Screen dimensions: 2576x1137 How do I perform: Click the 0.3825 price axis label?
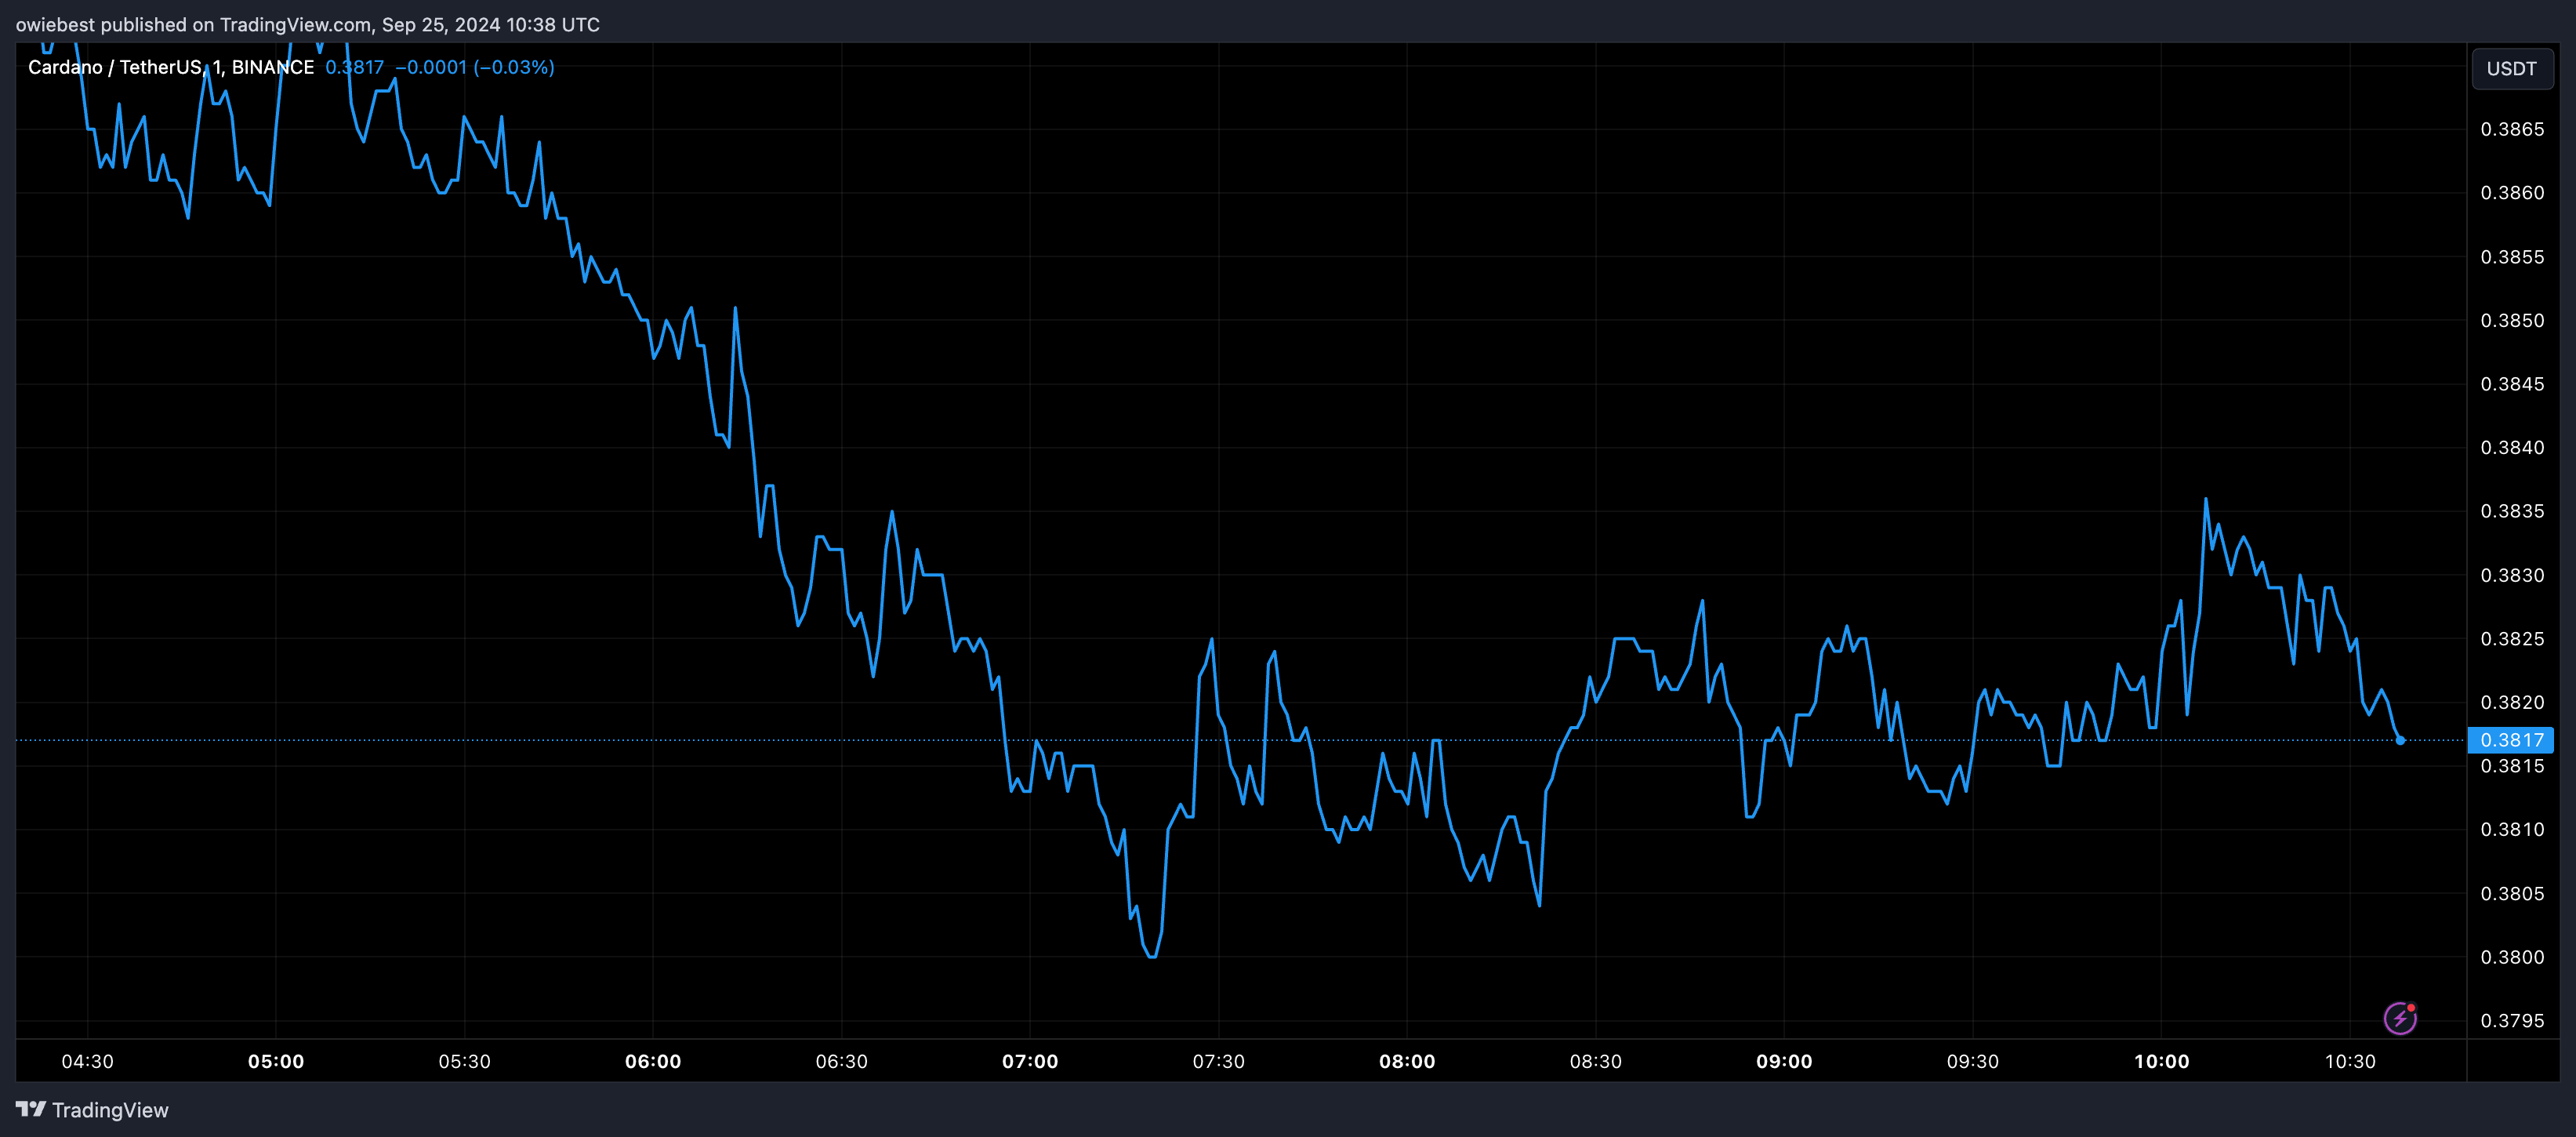(x=2512, y=638)
